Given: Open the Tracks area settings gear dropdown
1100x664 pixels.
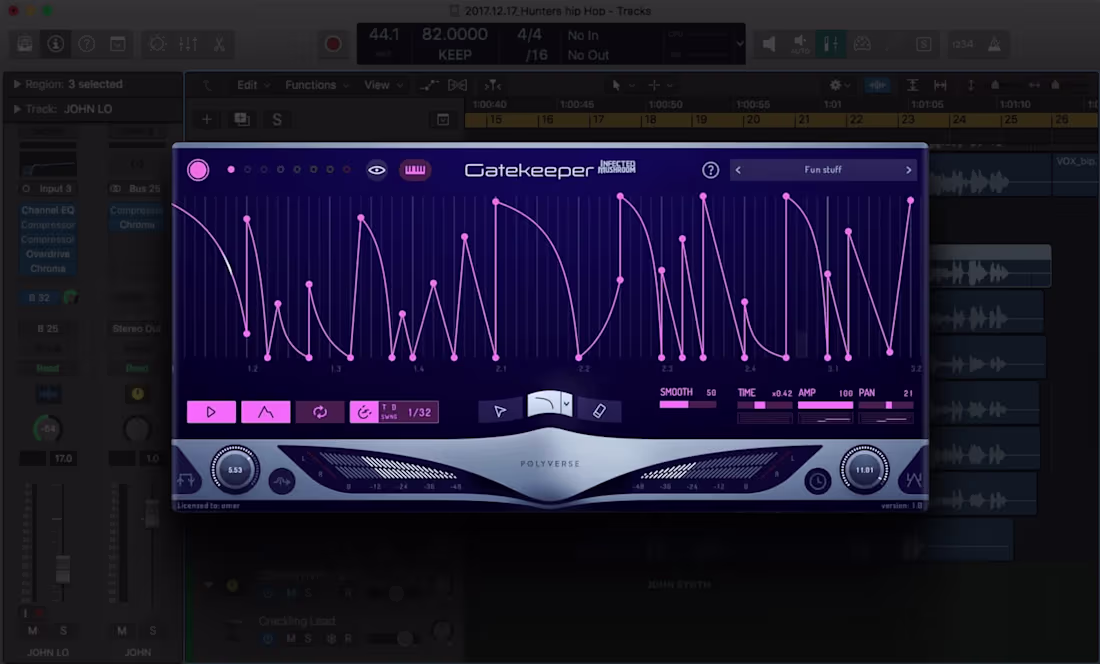Looking at the screenshot, I should [839, 85].
